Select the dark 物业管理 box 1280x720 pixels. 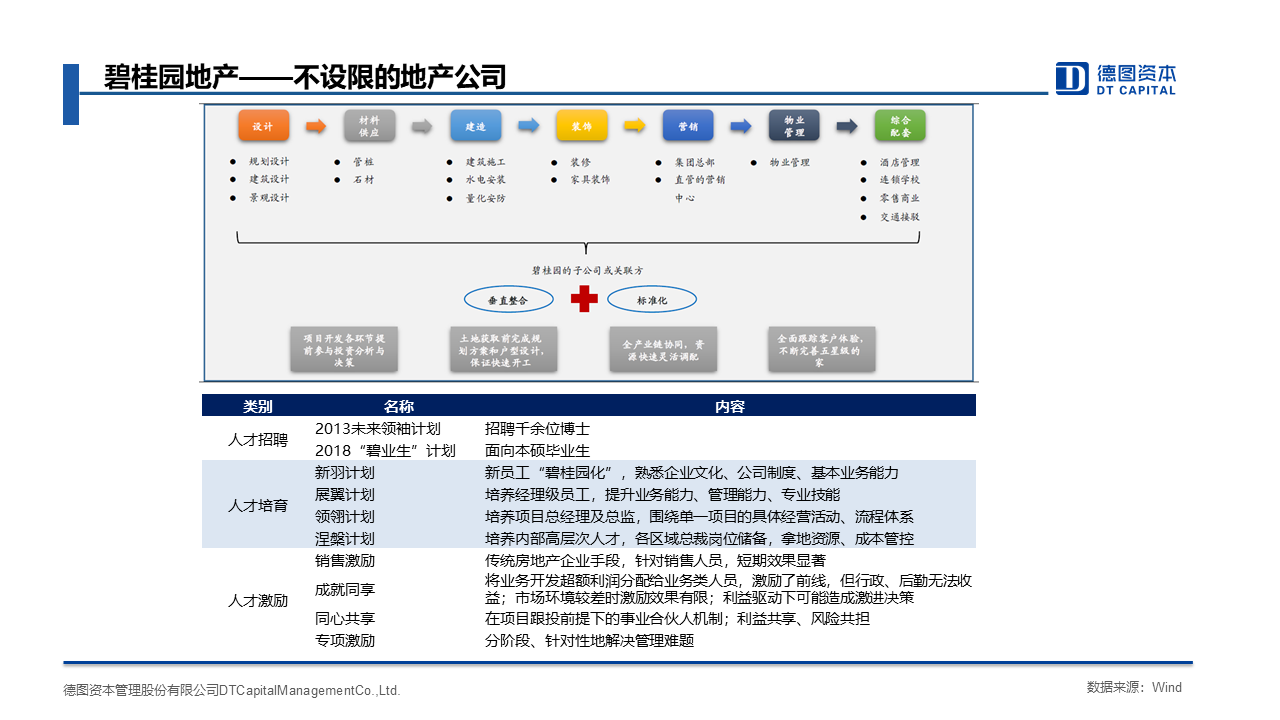(x=794, y=126)
